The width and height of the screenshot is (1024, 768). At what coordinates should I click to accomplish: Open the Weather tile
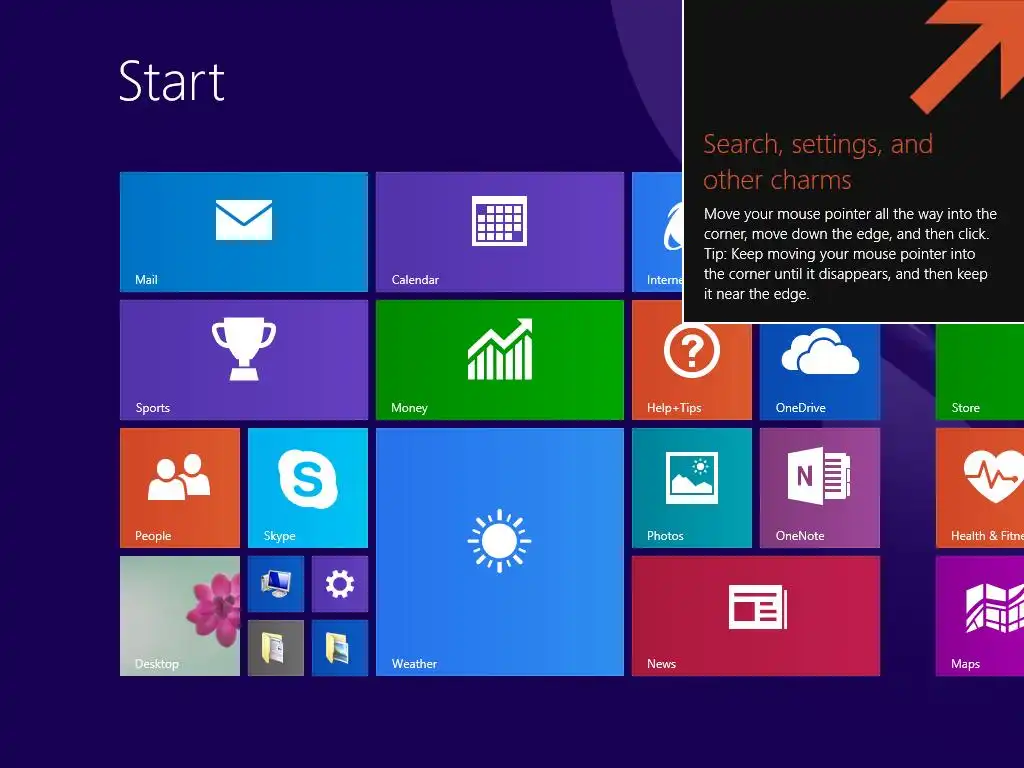click(x=500, y=552)
